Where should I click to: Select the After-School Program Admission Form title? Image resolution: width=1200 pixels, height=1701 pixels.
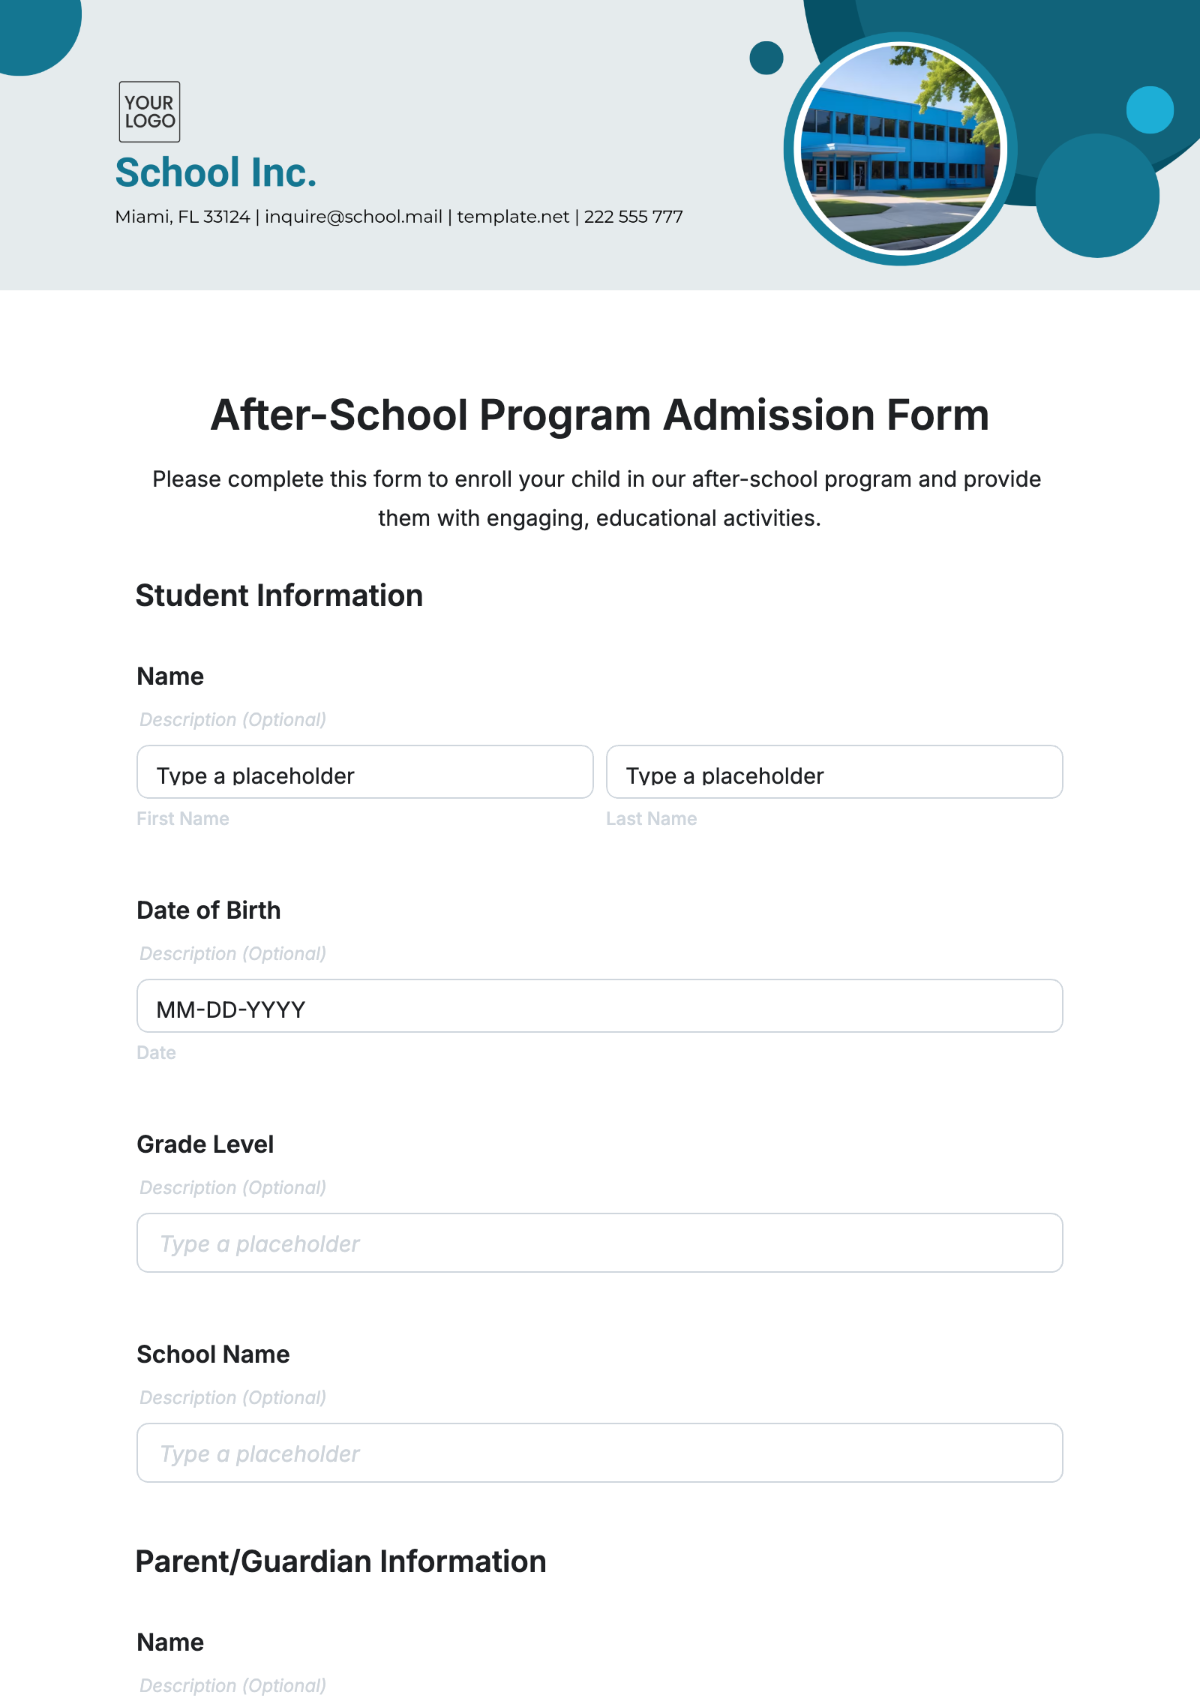tap(600, 415)
